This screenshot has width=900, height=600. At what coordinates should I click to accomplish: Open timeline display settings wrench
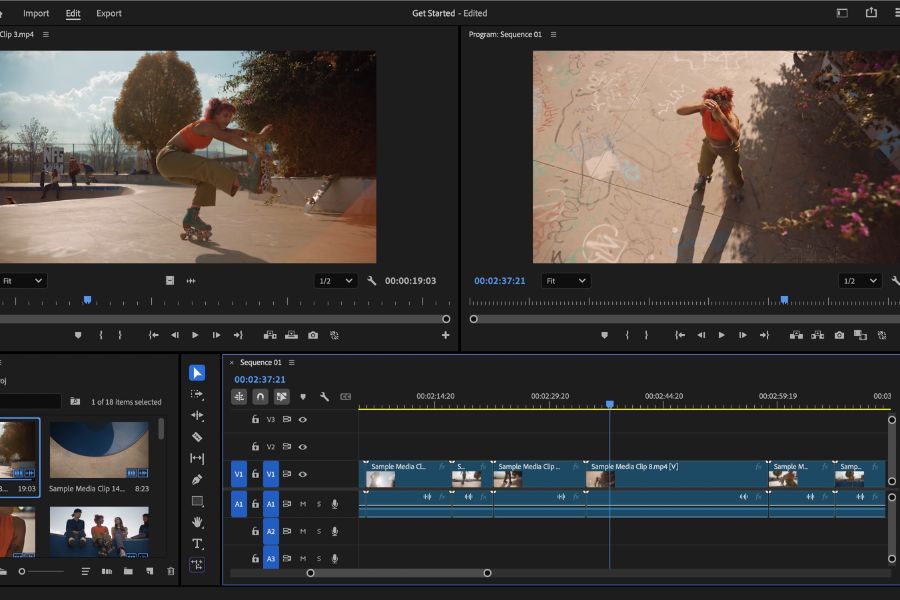pyautogui.click(x=324, y=397)
